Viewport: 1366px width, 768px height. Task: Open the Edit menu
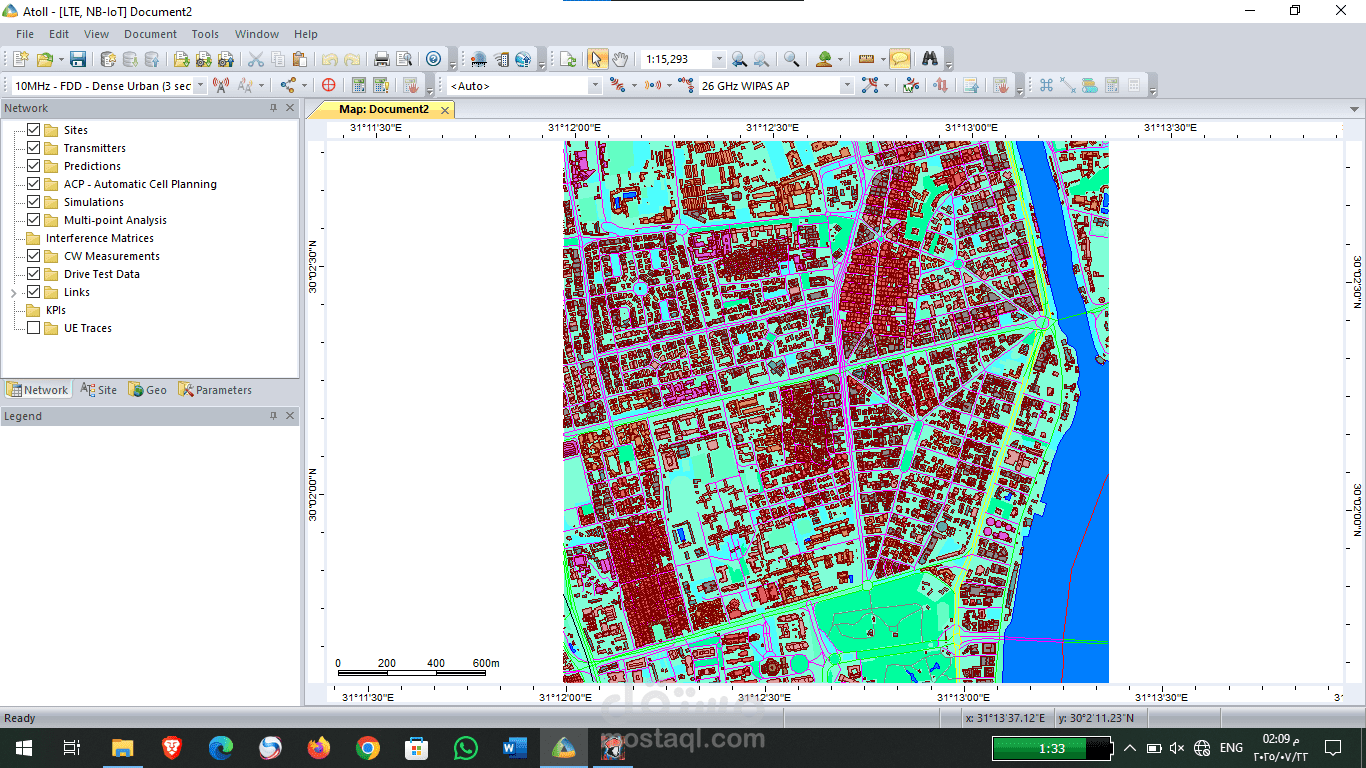pyautogui.click(x=59, y=34)
